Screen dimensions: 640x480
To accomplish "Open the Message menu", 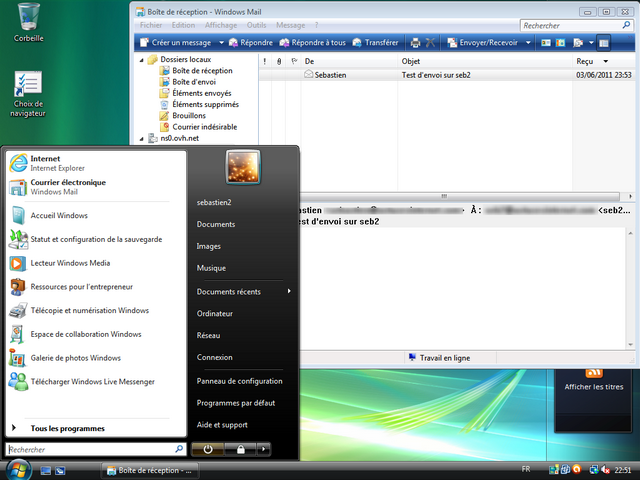I will (x=290, y=25).
